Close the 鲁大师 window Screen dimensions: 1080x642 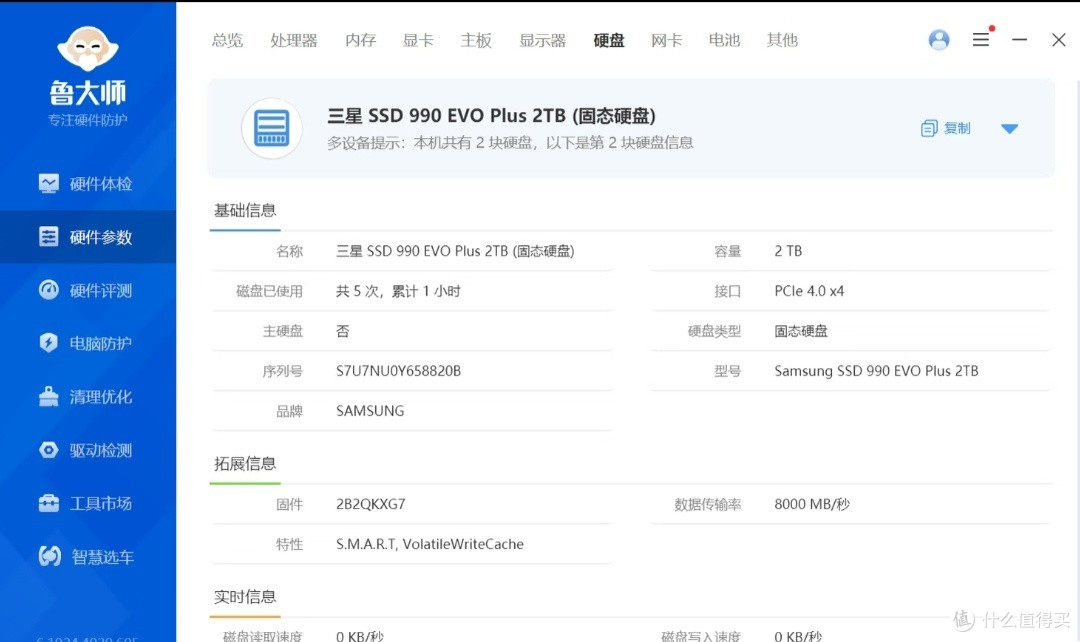(x=1059, y=40)
